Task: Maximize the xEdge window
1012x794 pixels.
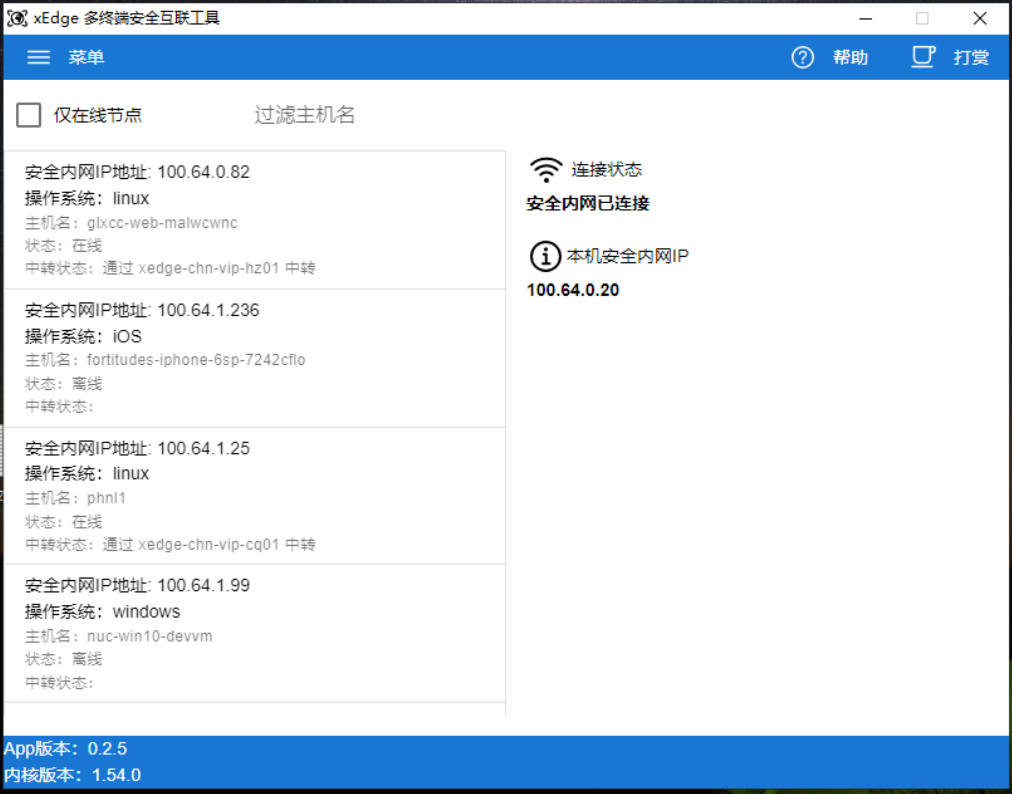Action: [x=922, y=18]
